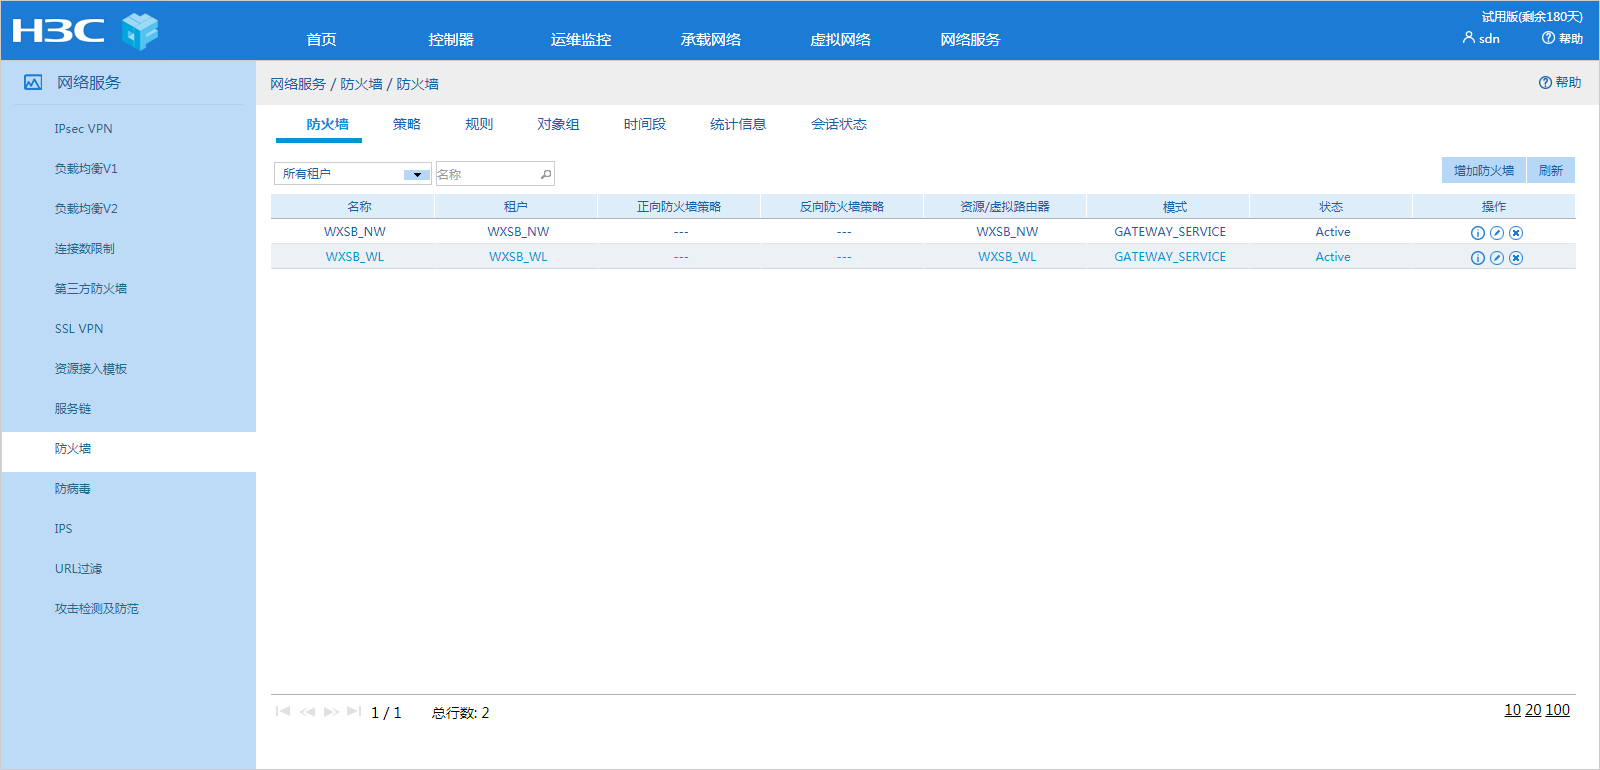This screenshot has width=1600, height=770.
Task: Go to the last page arrow
Action: pos(353,712)
